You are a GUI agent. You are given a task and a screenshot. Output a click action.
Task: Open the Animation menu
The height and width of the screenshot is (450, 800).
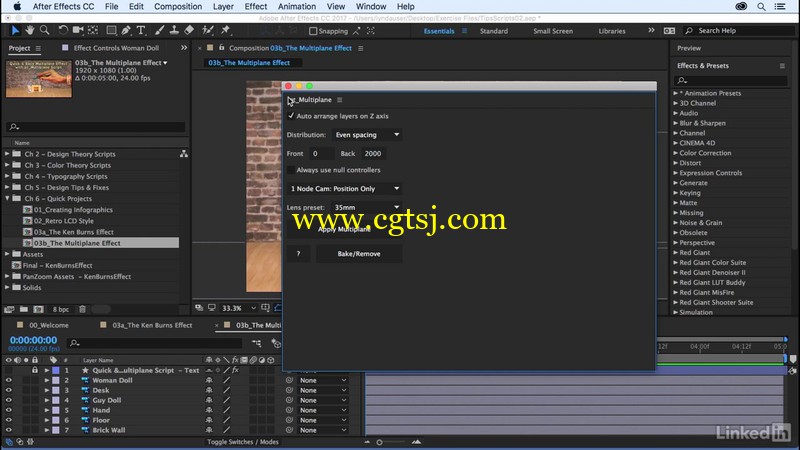pyautogui.click(x=297, y=7)
